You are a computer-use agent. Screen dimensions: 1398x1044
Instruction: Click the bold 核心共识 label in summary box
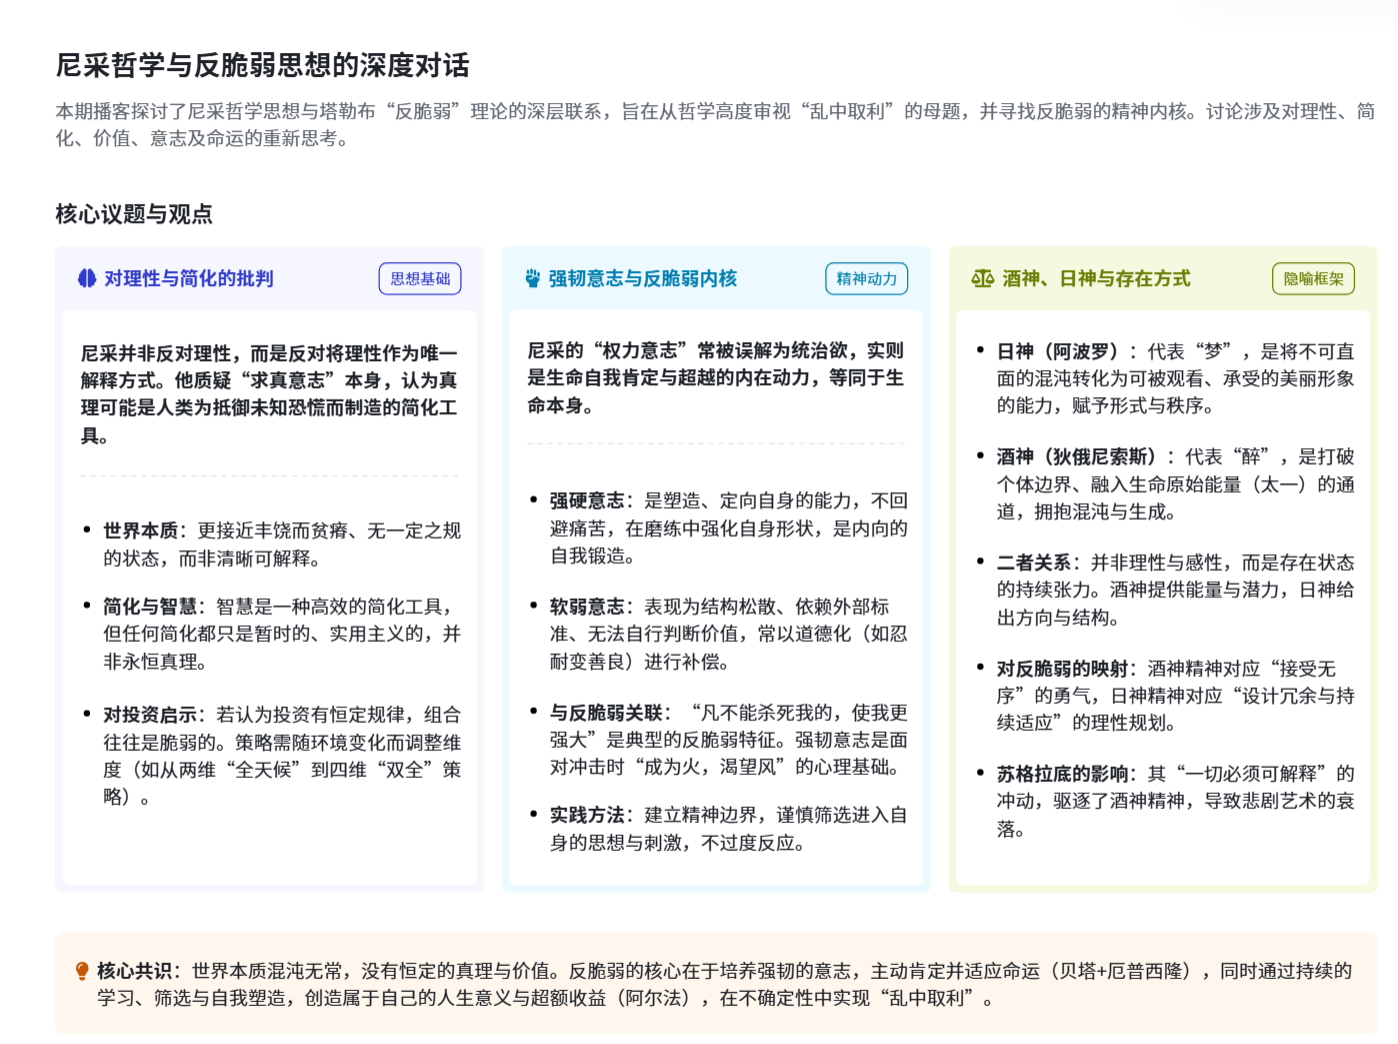[x=134, y=970]
